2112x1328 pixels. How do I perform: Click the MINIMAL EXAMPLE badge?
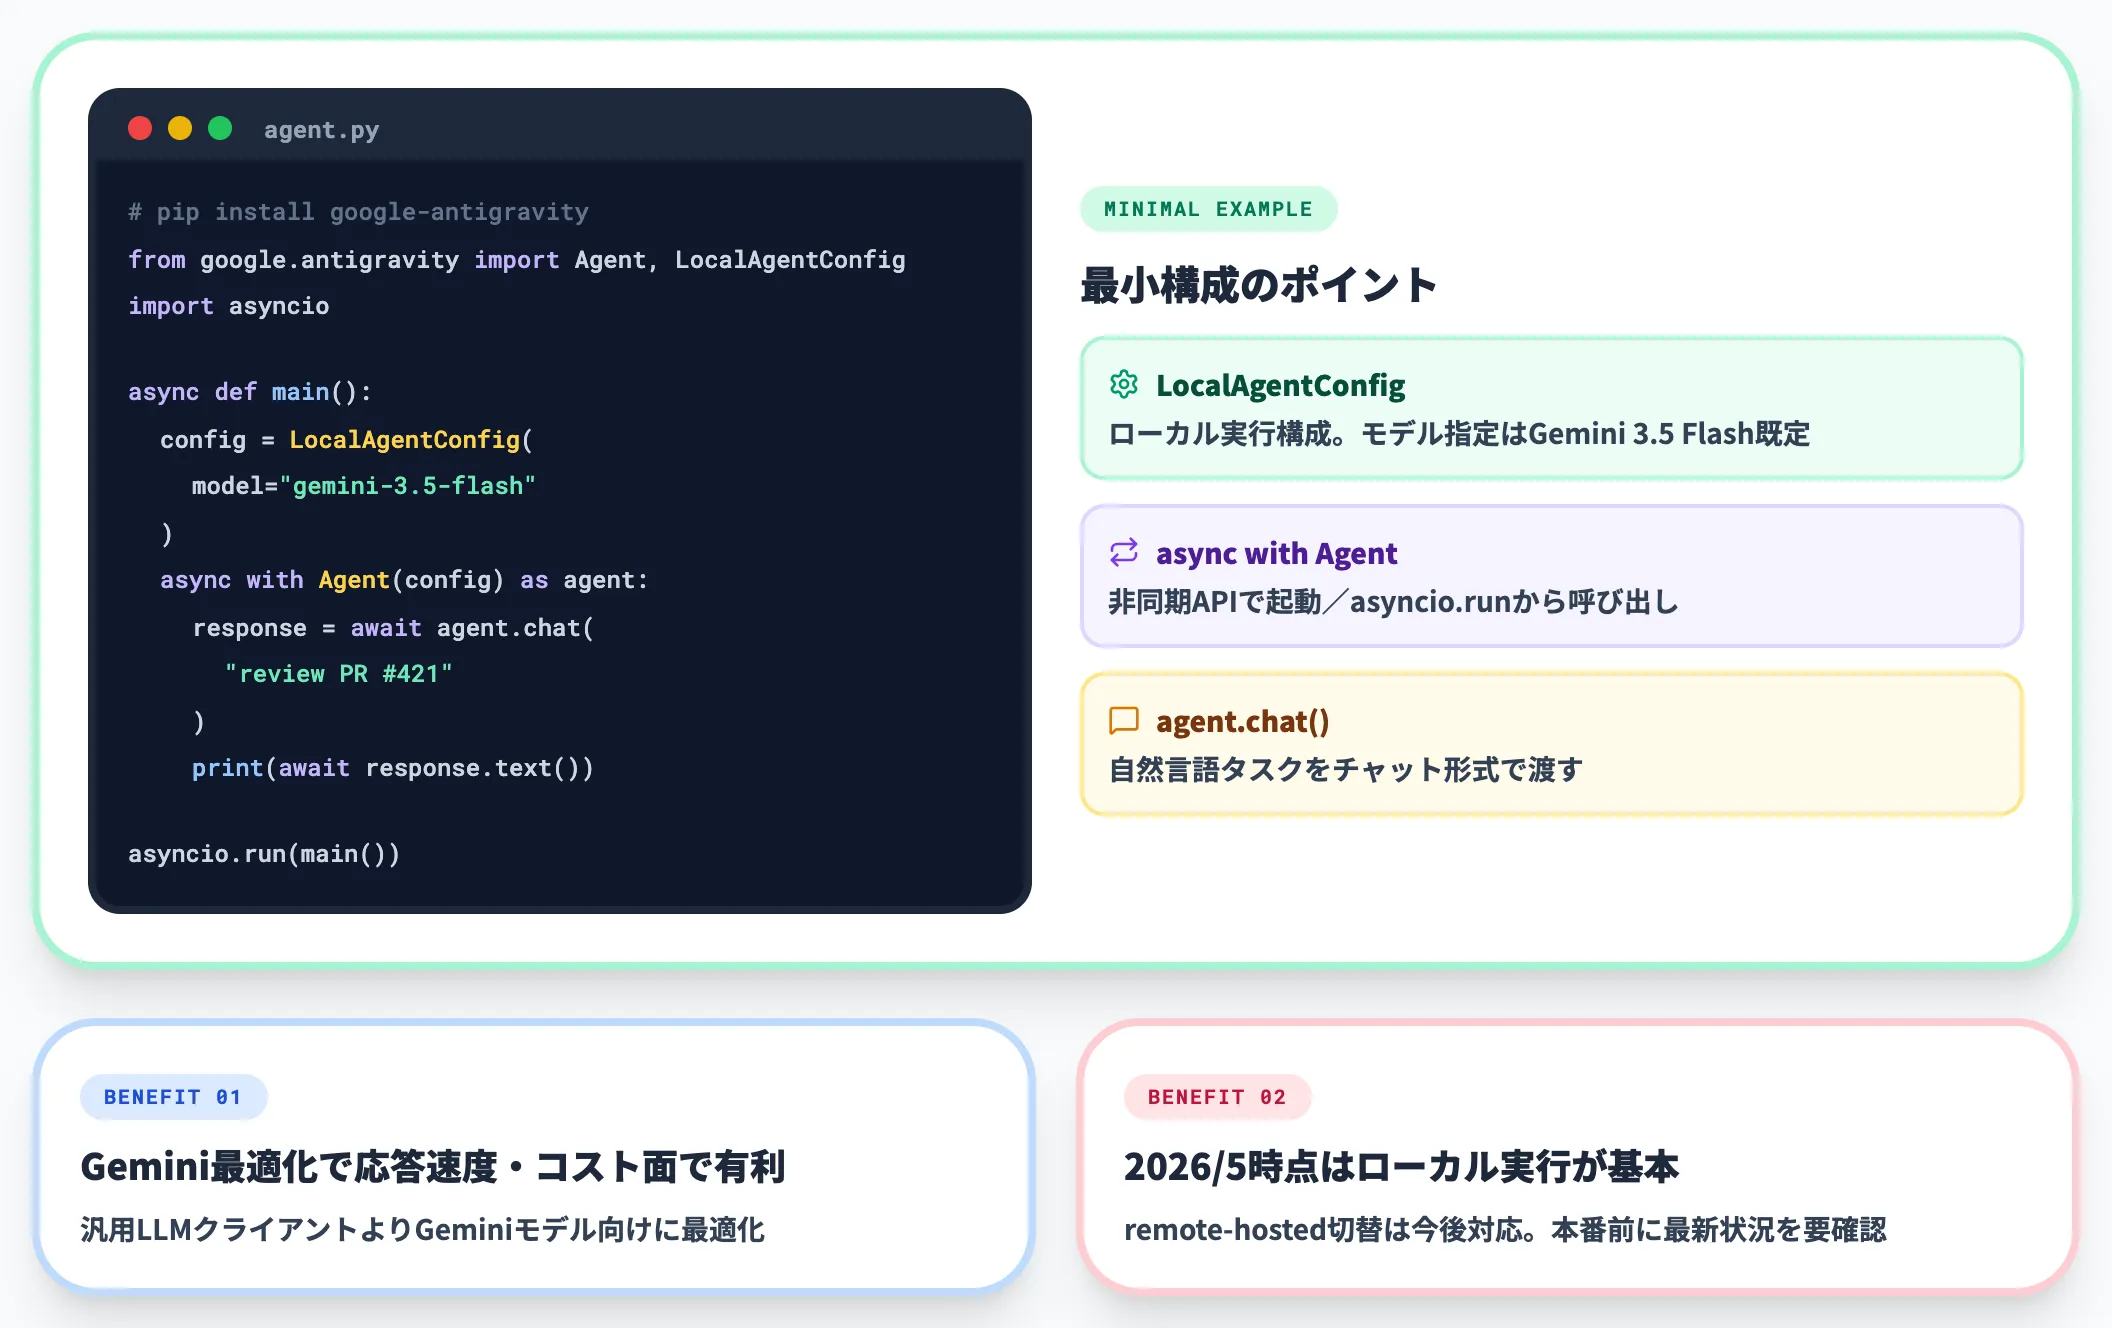(1208, 209)
